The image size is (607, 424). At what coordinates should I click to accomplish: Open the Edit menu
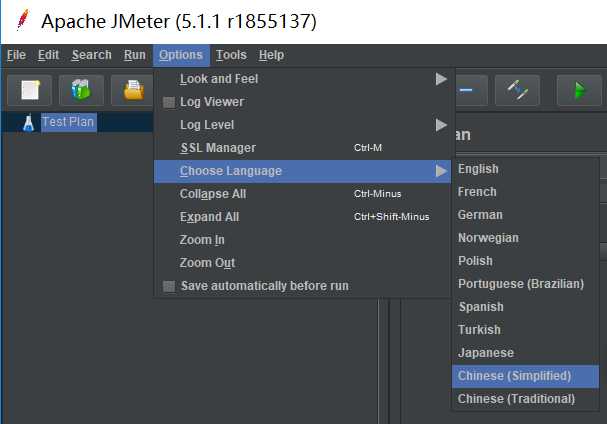pyautogui.click(x=48, y=55)
